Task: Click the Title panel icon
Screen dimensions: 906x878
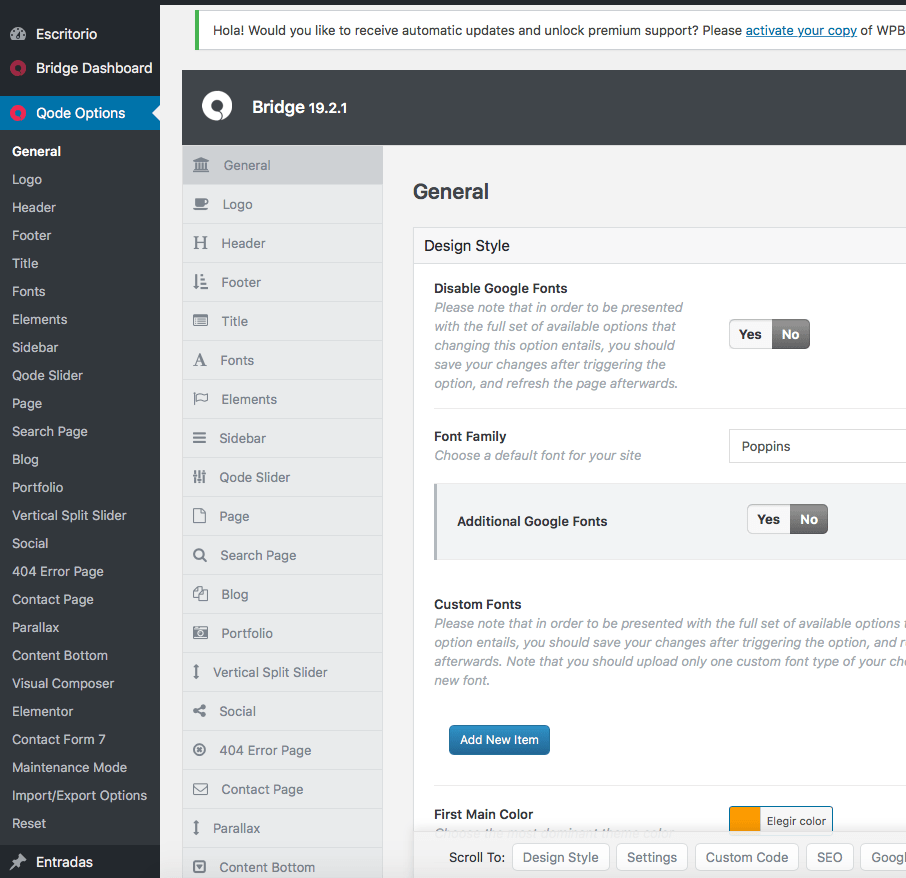Action: pos(200,321)
